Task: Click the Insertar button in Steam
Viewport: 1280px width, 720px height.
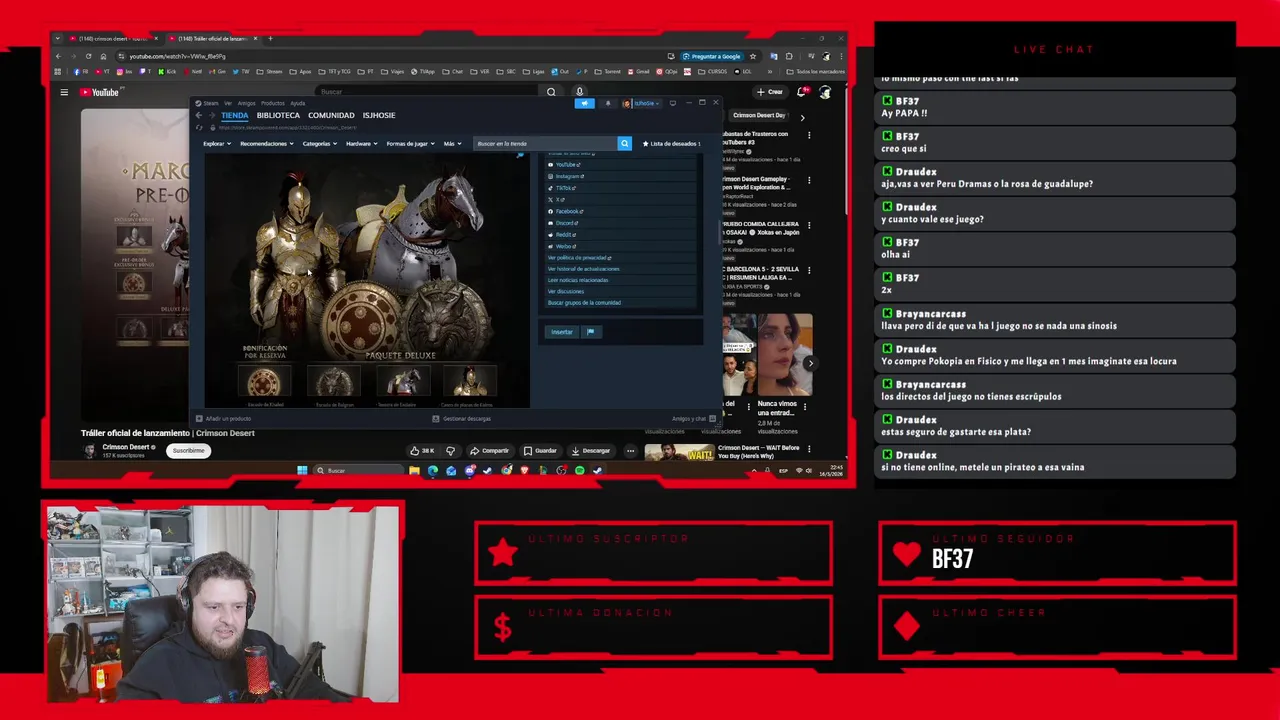Action: click(x=562, y=332)
